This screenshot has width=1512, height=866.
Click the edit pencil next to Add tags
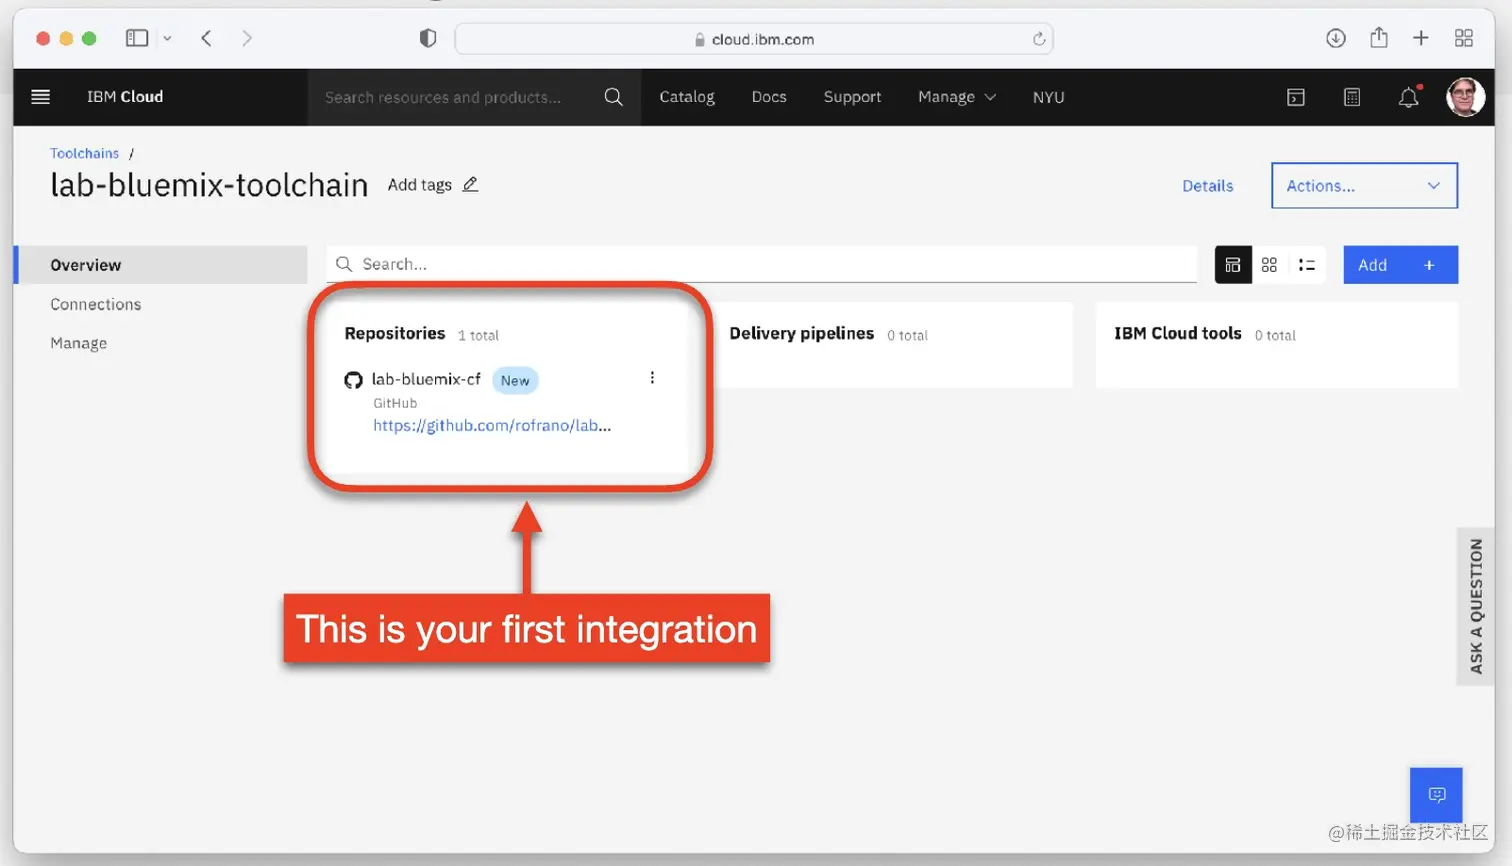[x=470, y=184]
